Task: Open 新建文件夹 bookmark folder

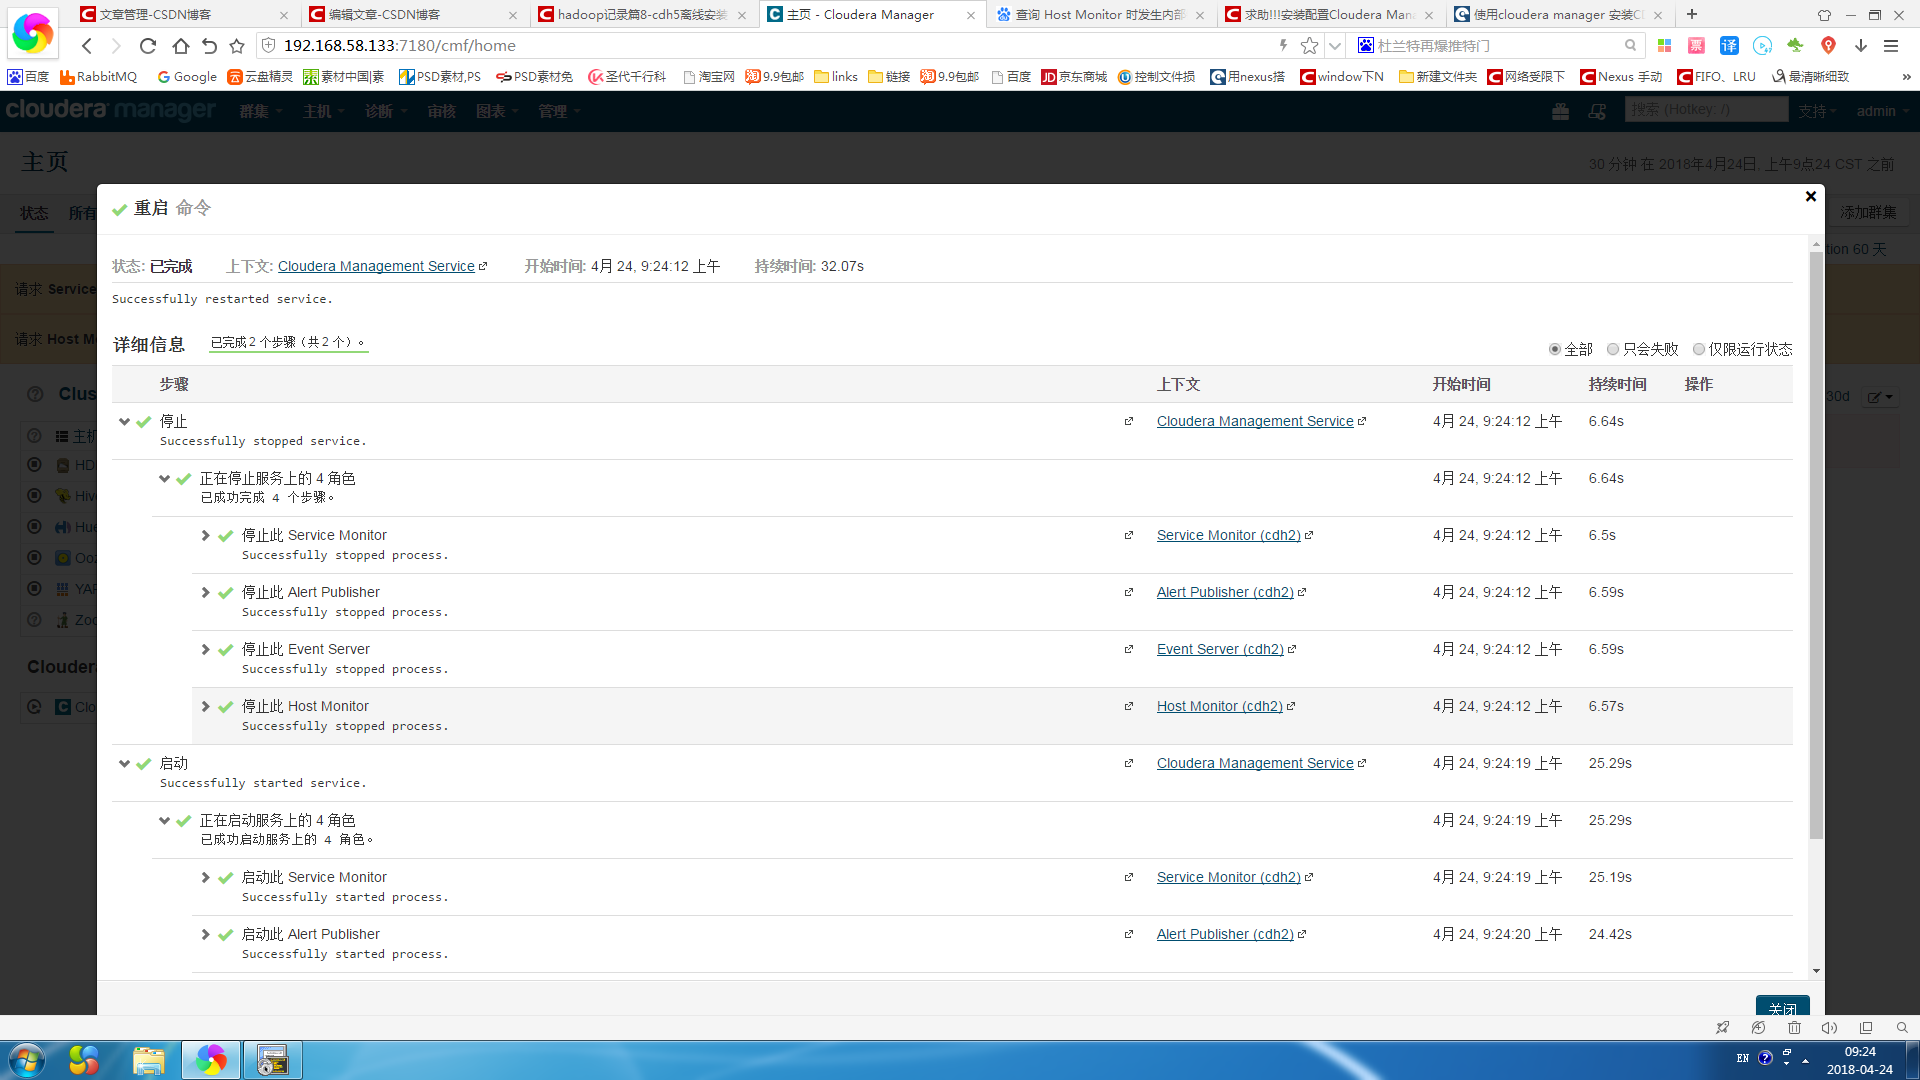Action: pos(1437,77)
